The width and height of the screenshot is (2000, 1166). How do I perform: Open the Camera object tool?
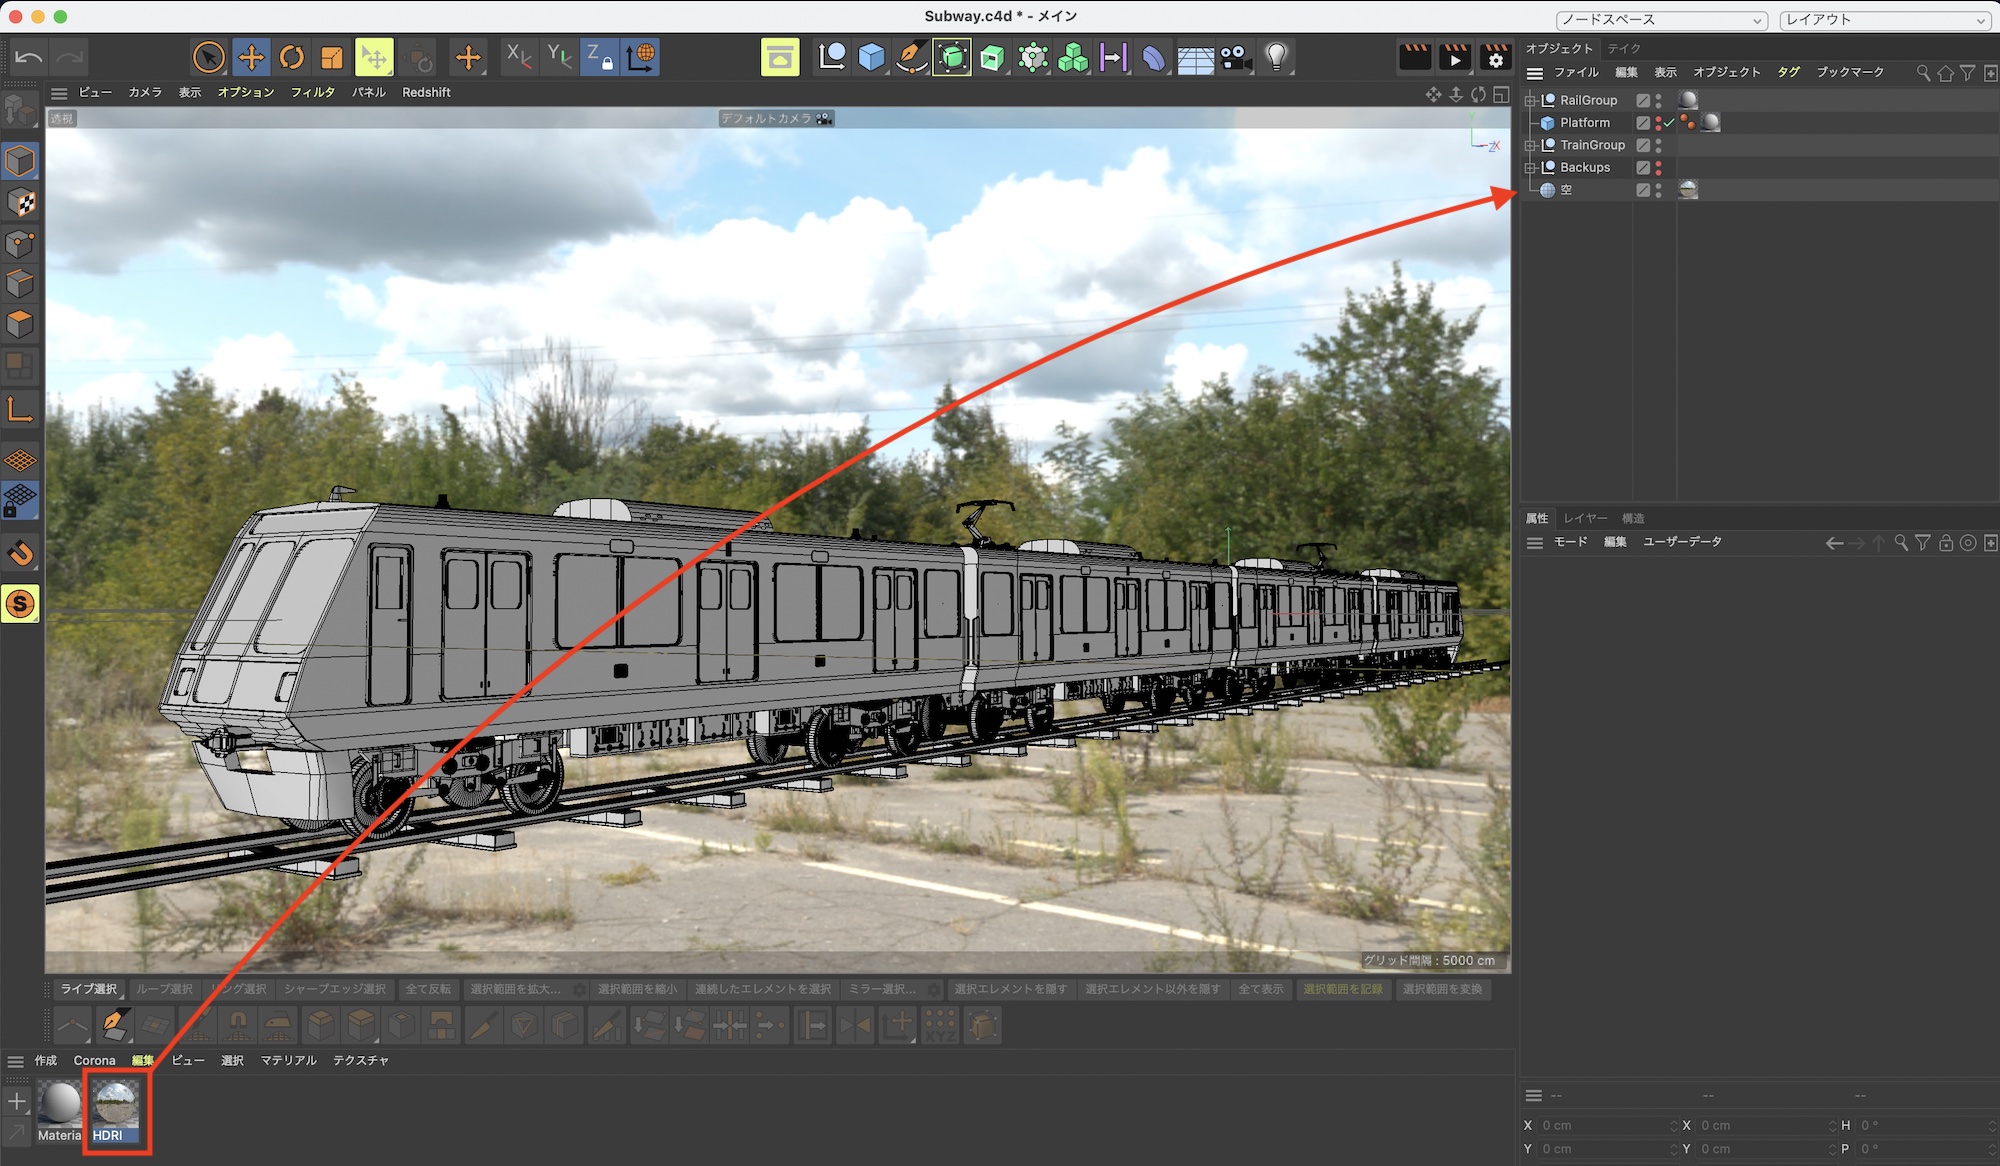point(1235,57)
